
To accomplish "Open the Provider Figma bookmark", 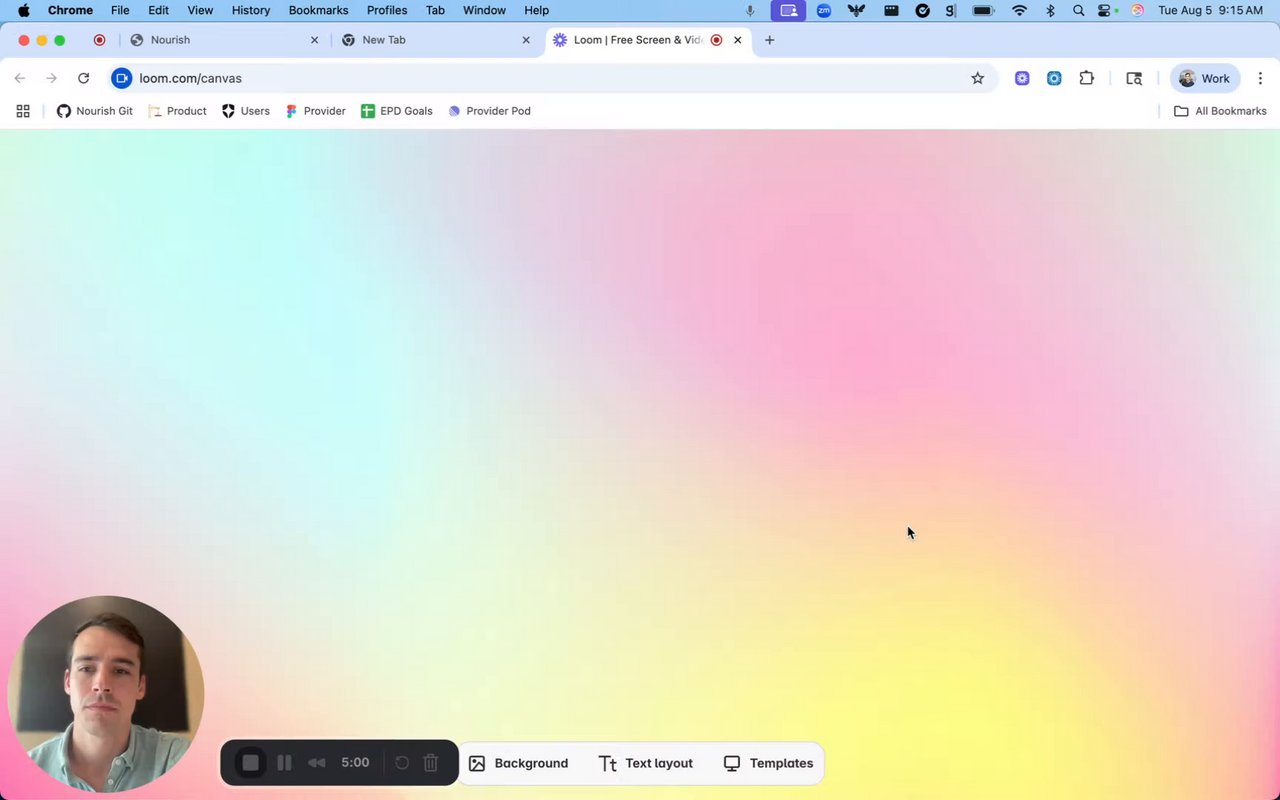I will 316,111.
